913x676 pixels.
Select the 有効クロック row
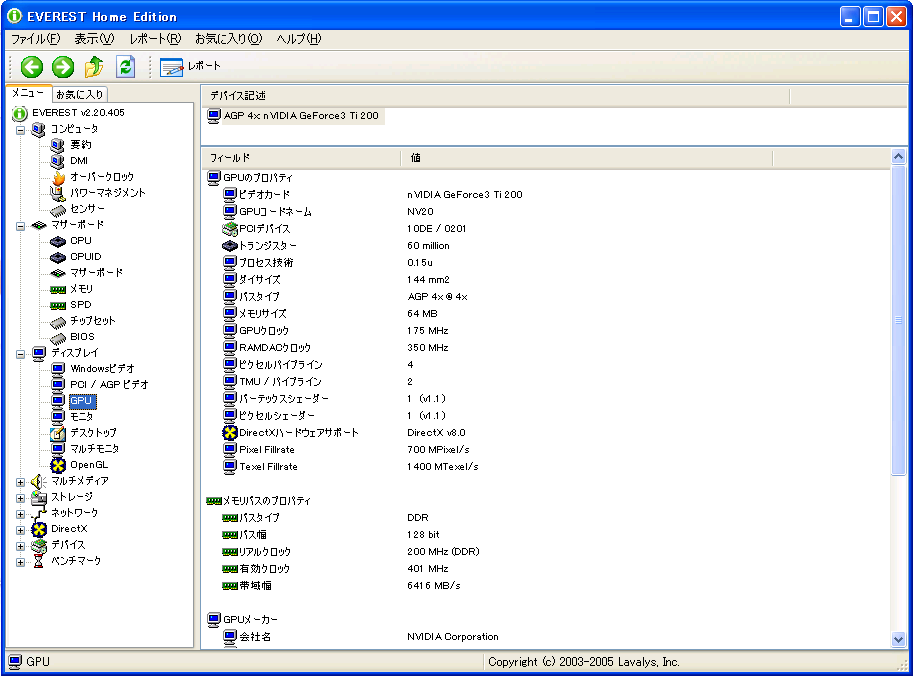(x=545, y=569)
